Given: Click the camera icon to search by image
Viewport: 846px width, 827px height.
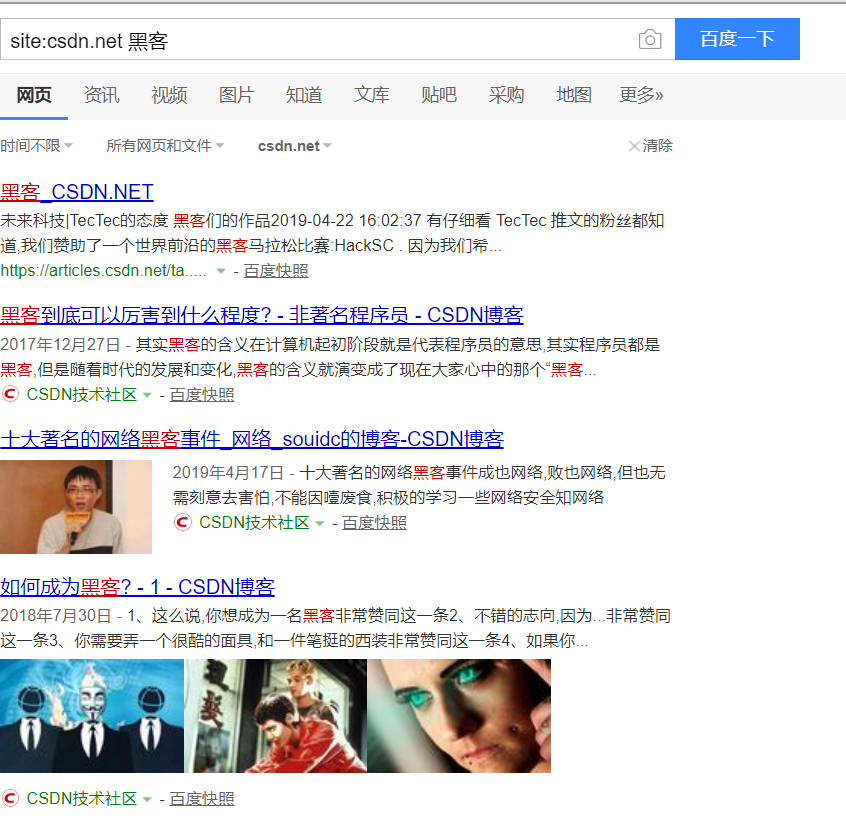Looking at the screenshot, I should click(650, 39).
